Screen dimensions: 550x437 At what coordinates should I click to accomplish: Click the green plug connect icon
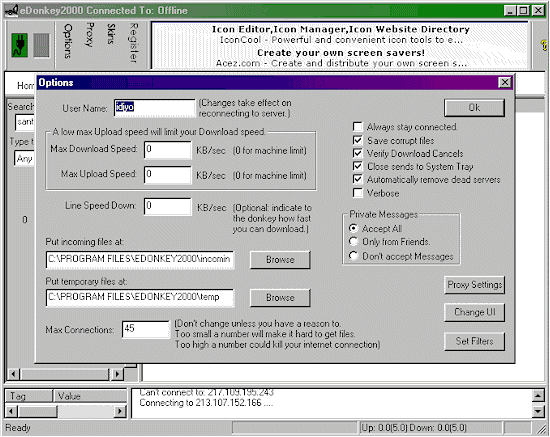(x=20, y=45)
